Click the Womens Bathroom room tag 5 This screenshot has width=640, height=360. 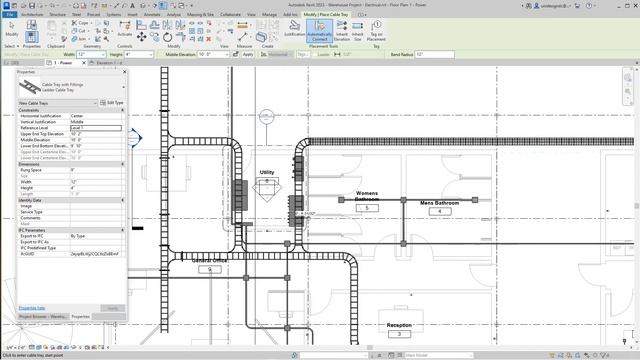pyautogui.click(x=367, y=208)
